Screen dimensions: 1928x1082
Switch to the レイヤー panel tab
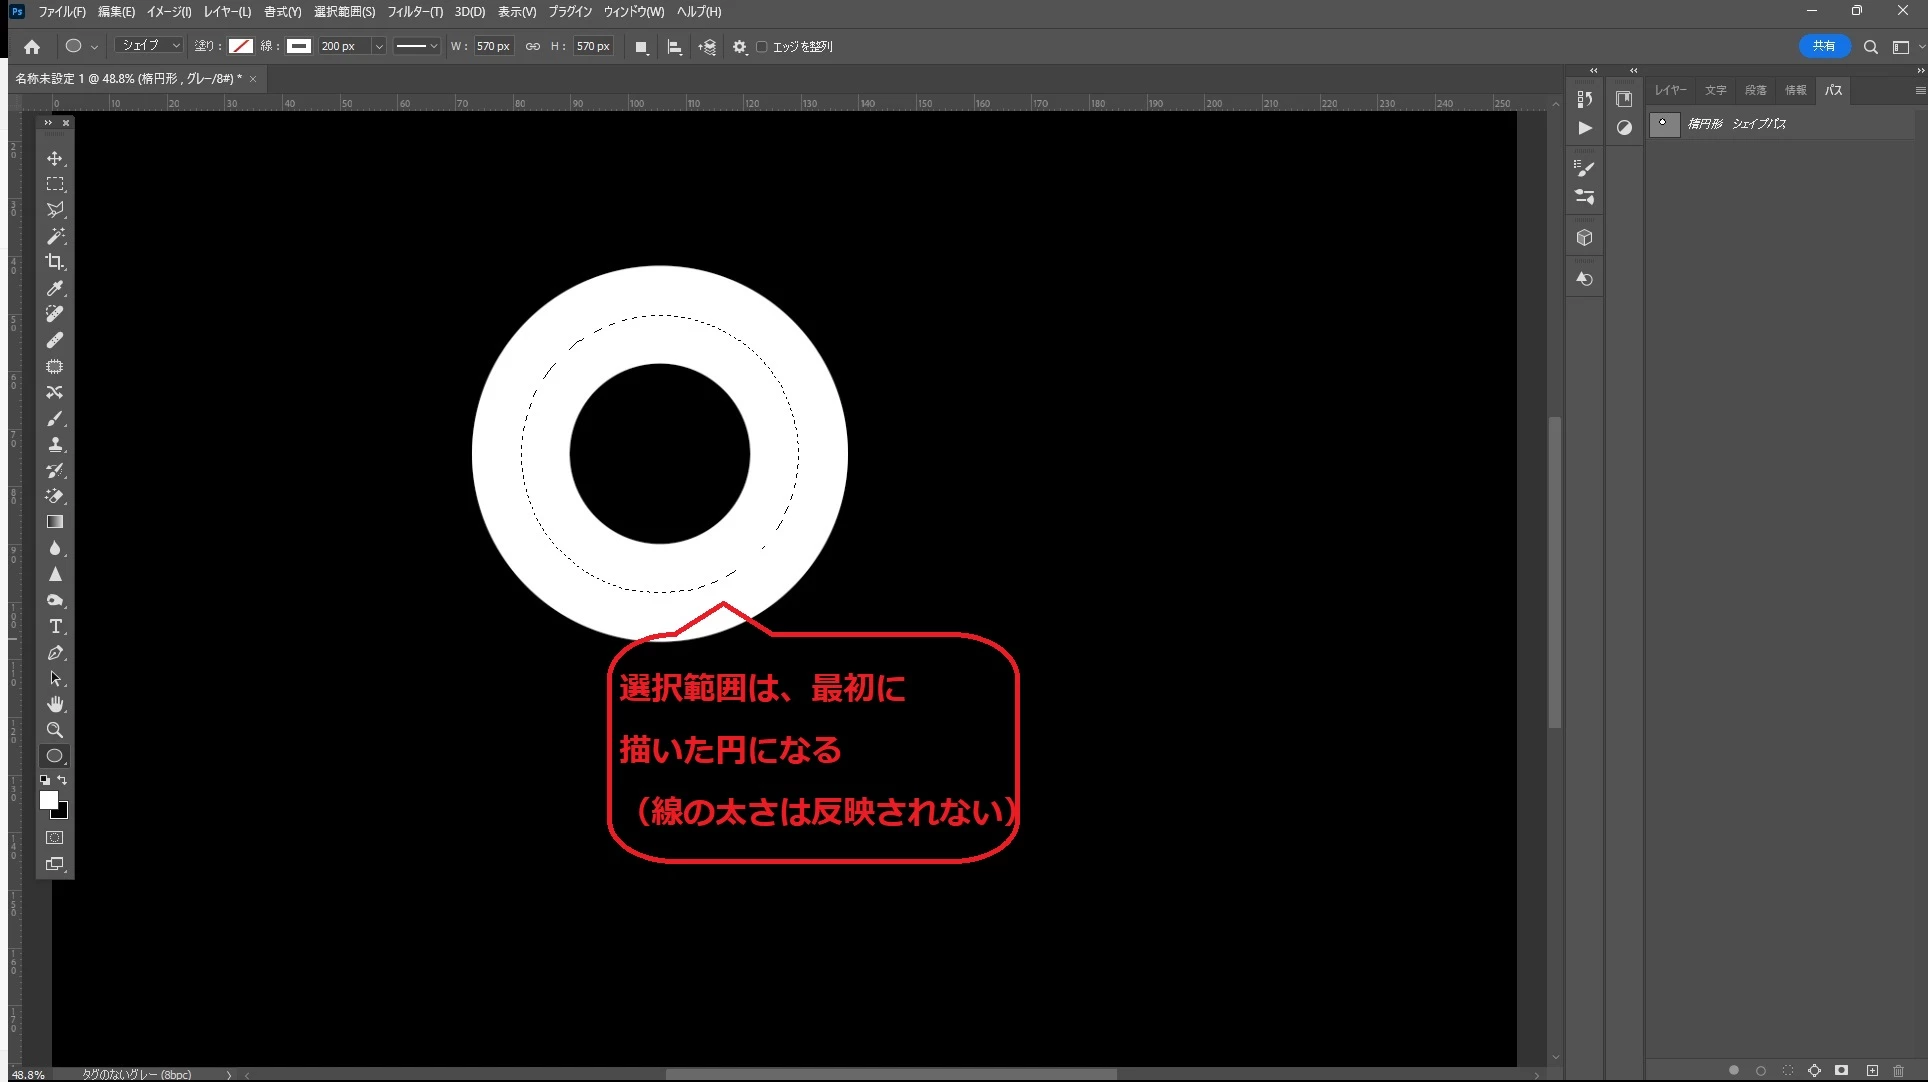pyautogui.click(x=1669, y=90)
